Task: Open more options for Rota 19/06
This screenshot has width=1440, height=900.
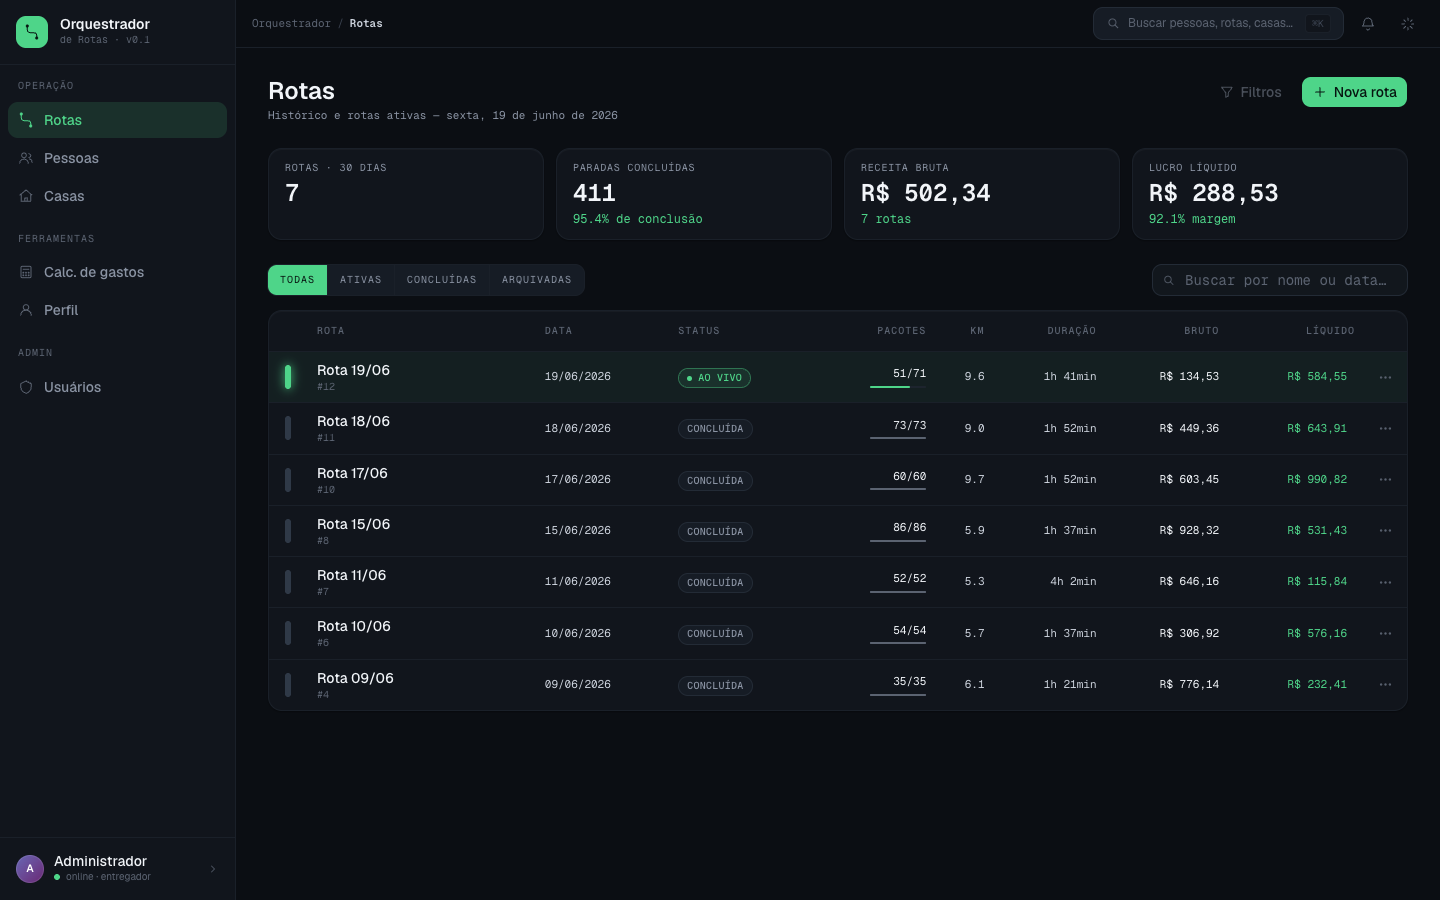Action: [x=1385, y=377]
